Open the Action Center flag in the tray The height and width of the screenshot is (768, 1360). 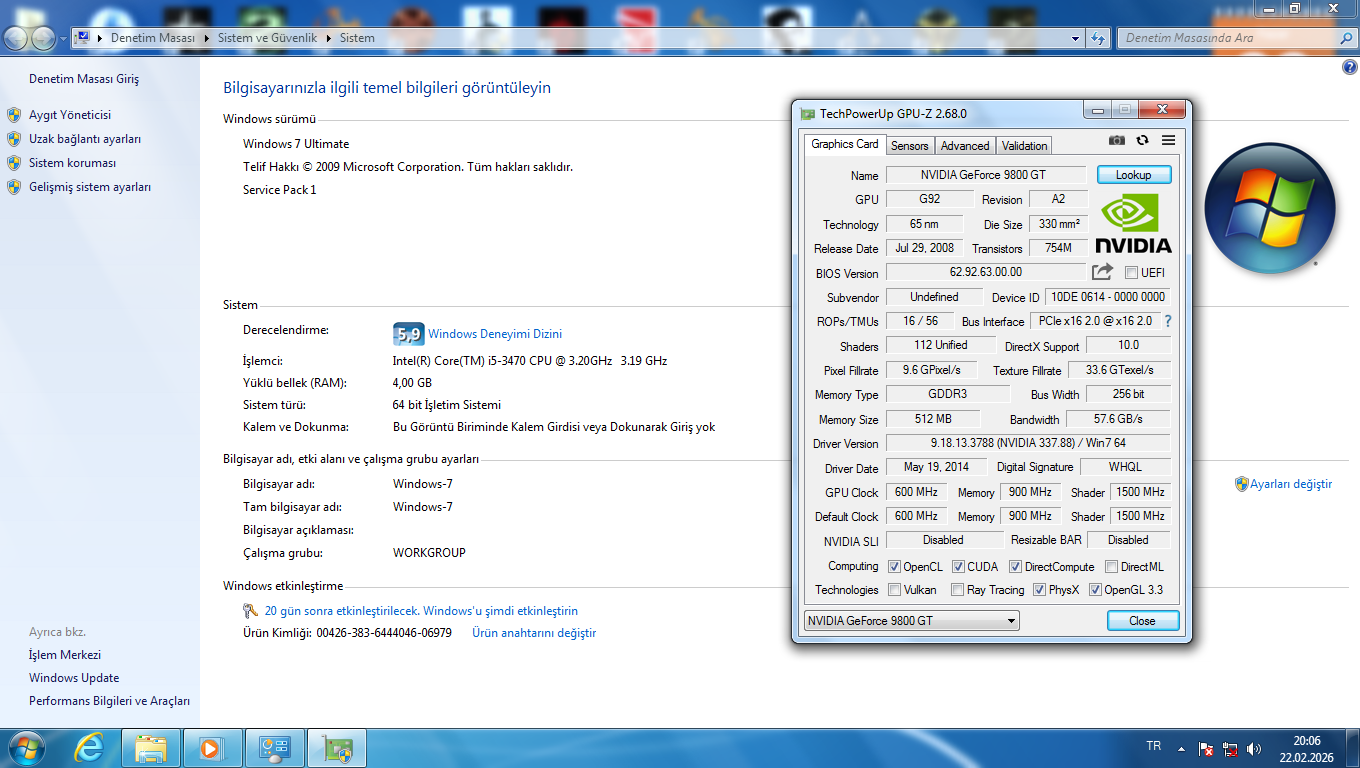pyautogui.click(x=1206, y=748)
